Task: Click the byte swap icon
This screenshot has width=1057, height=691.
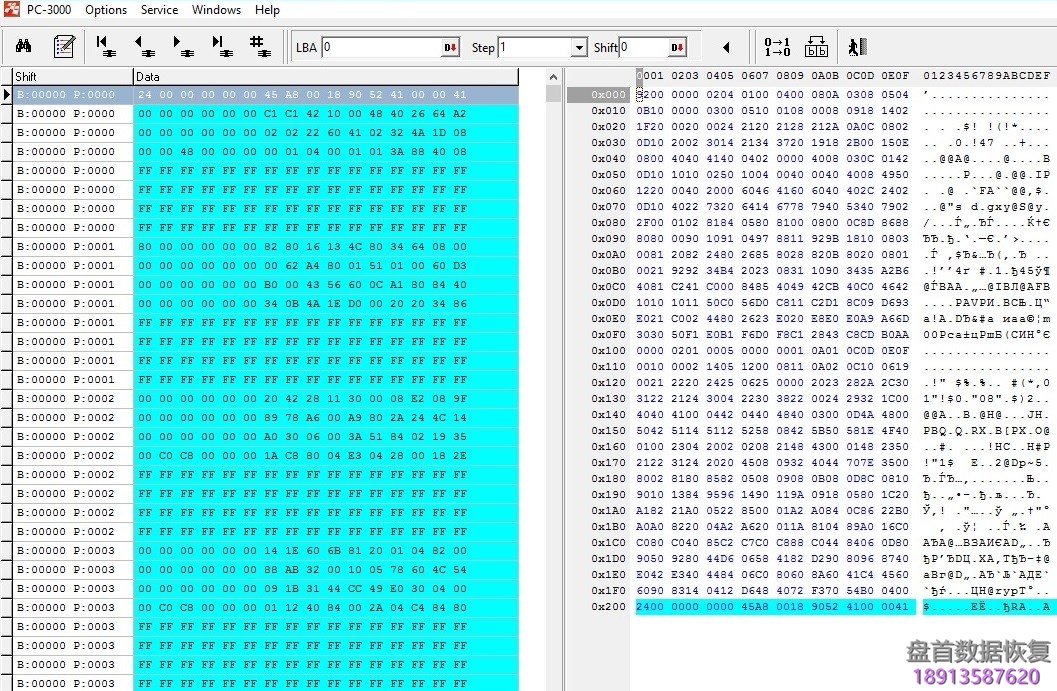Action: (x=816, y=47)
